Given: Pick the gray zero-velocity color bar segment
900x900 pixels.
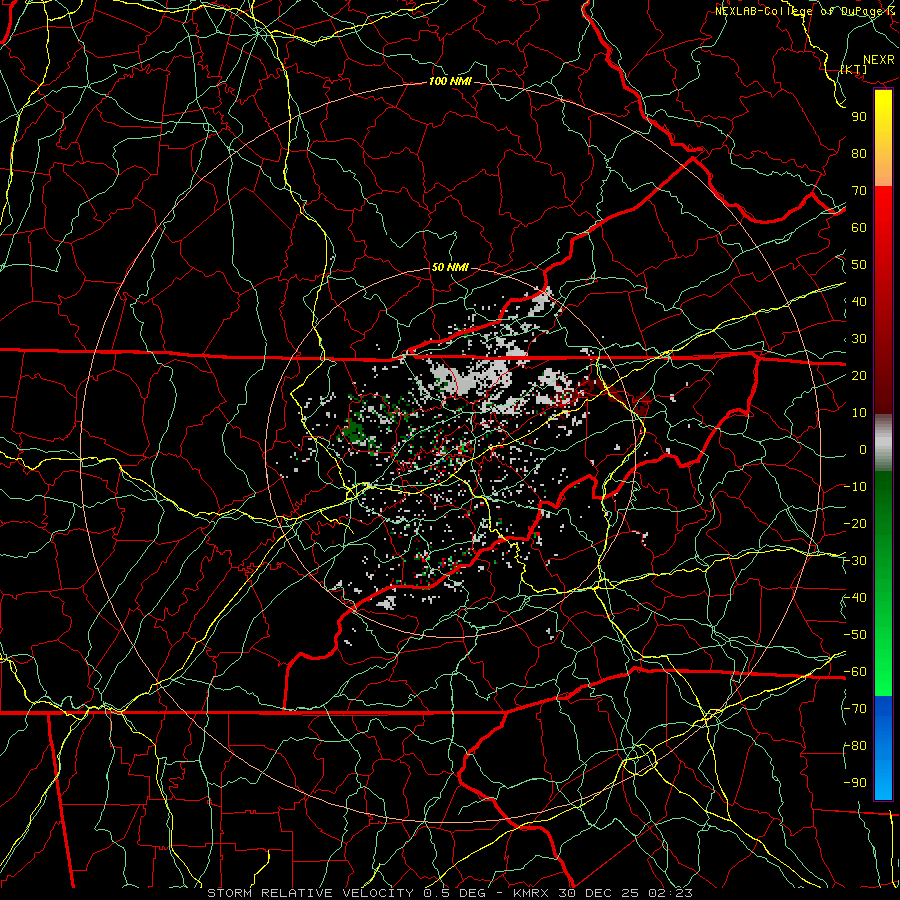Looking at the screenshot, I should (x=883, y=442).
